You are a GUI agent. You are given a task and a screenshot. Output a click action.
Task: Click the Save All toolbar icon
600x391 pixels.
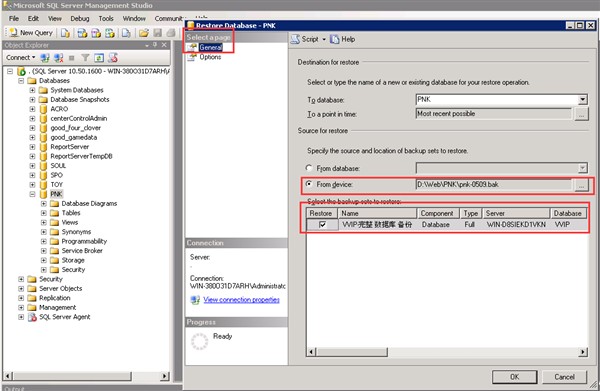tap(171, 33)
